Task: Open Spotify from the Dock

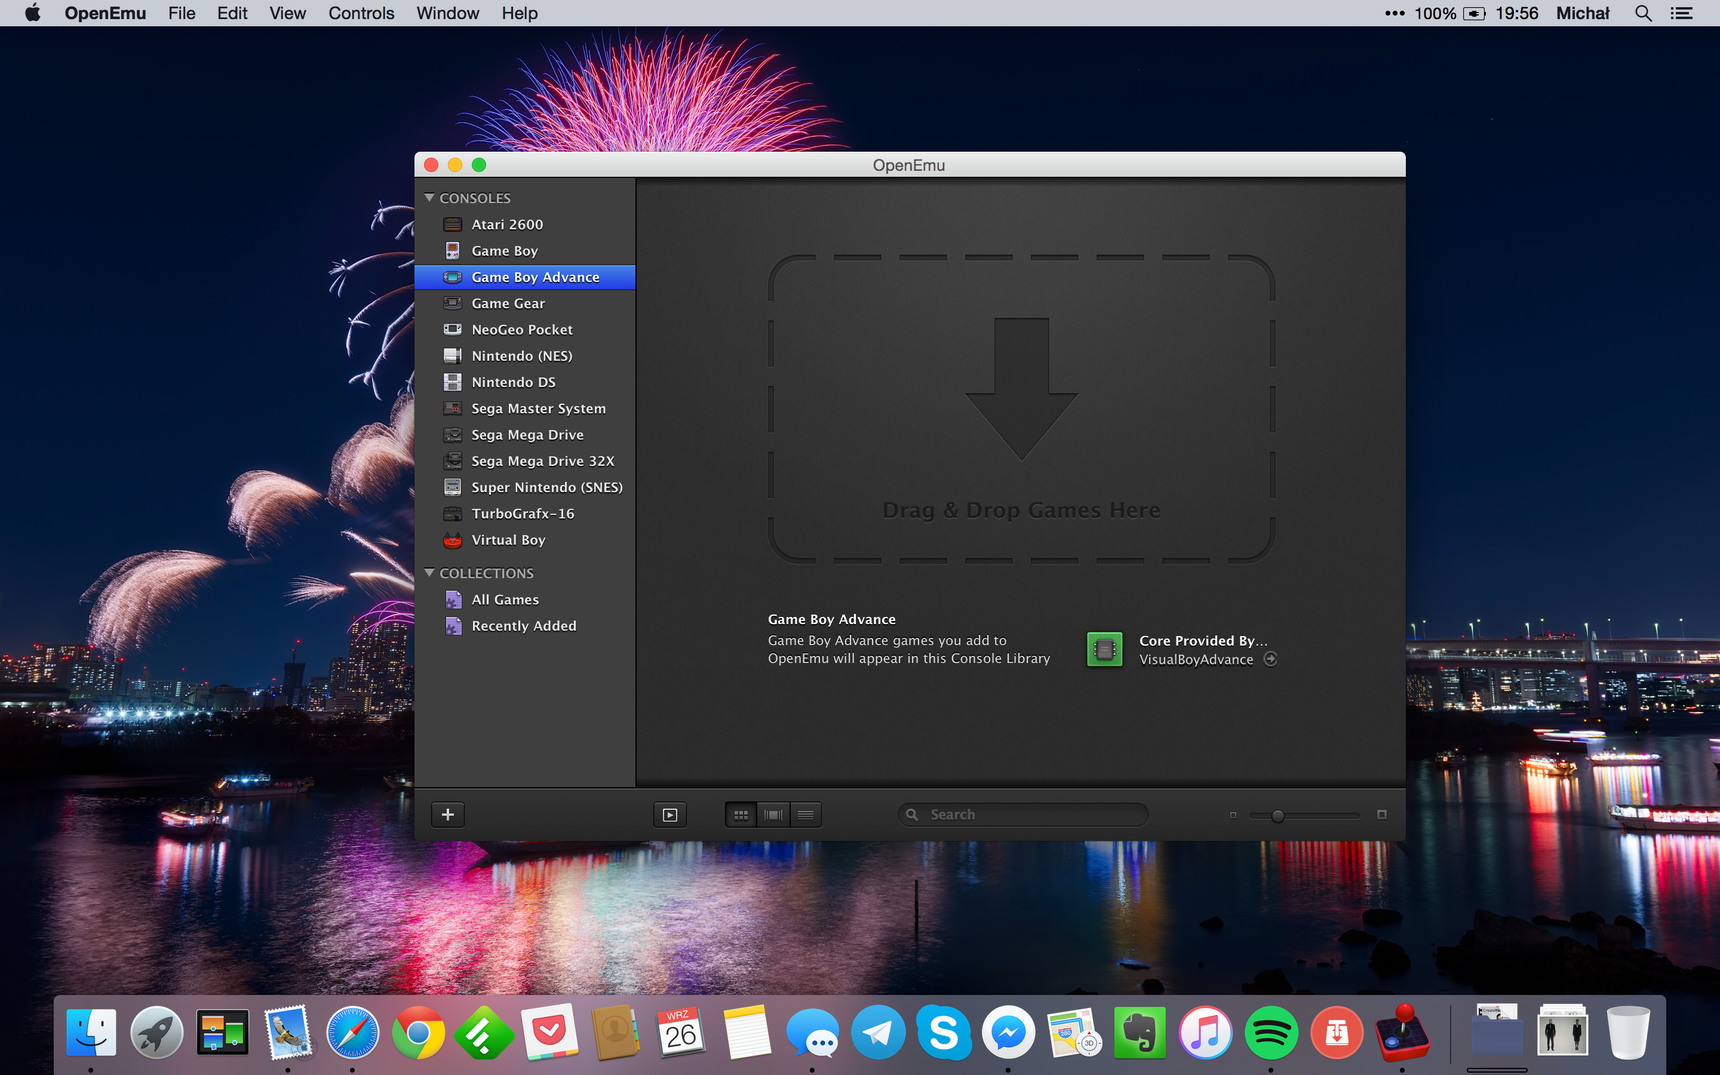Action: pyautogui.click(x=1271, y=1033)
